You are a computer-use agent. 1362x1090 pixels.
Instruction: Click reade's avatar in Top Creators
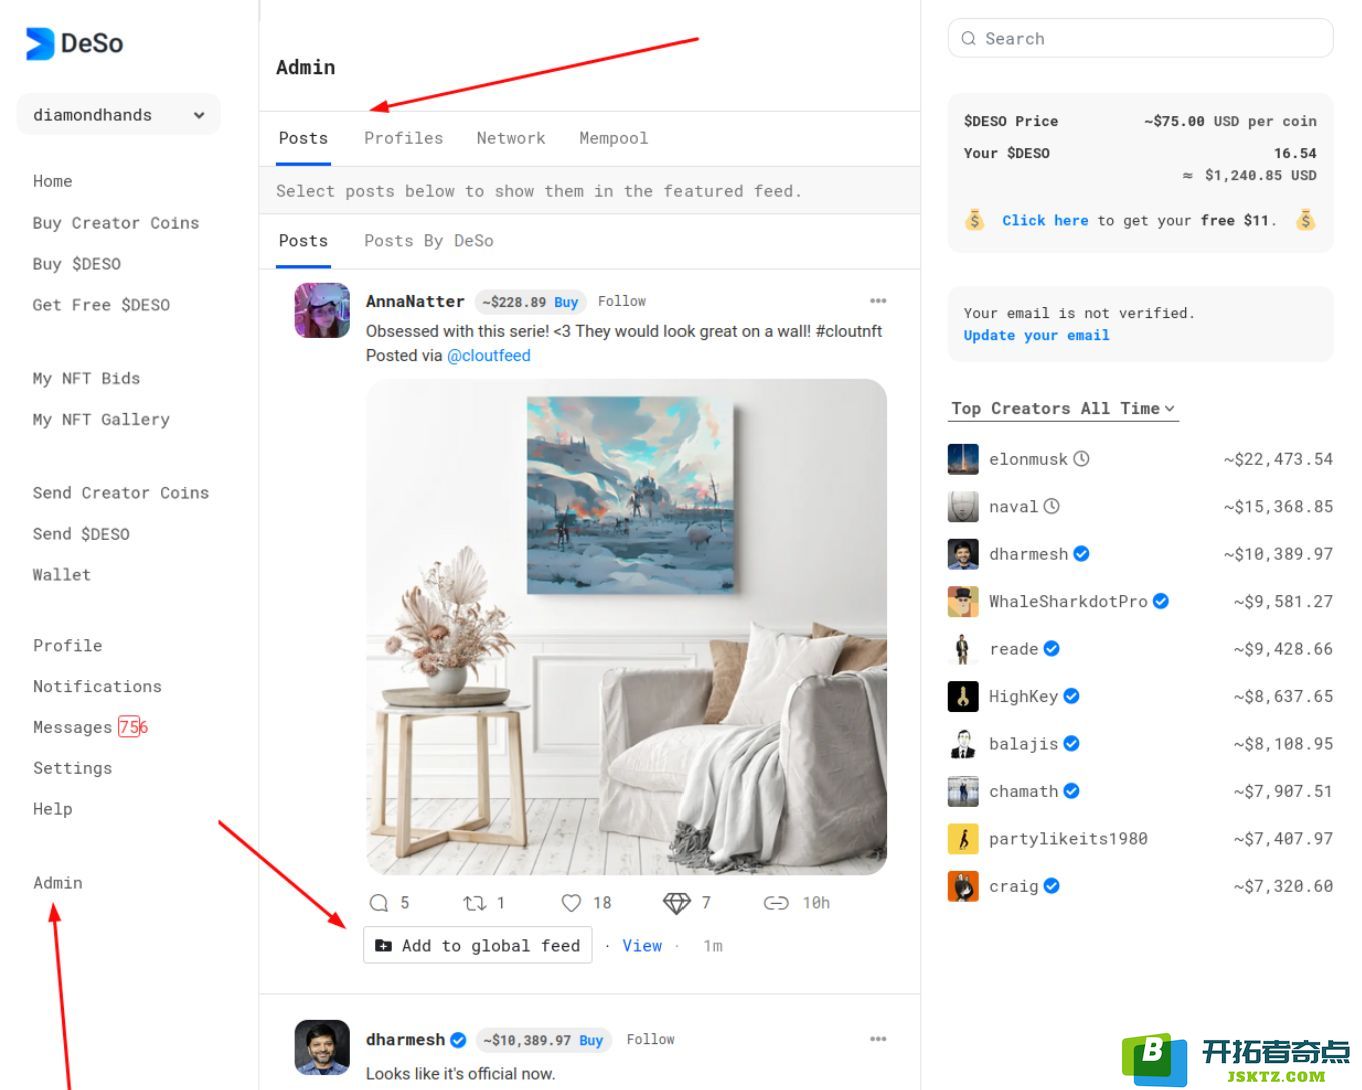click(963, 649)
